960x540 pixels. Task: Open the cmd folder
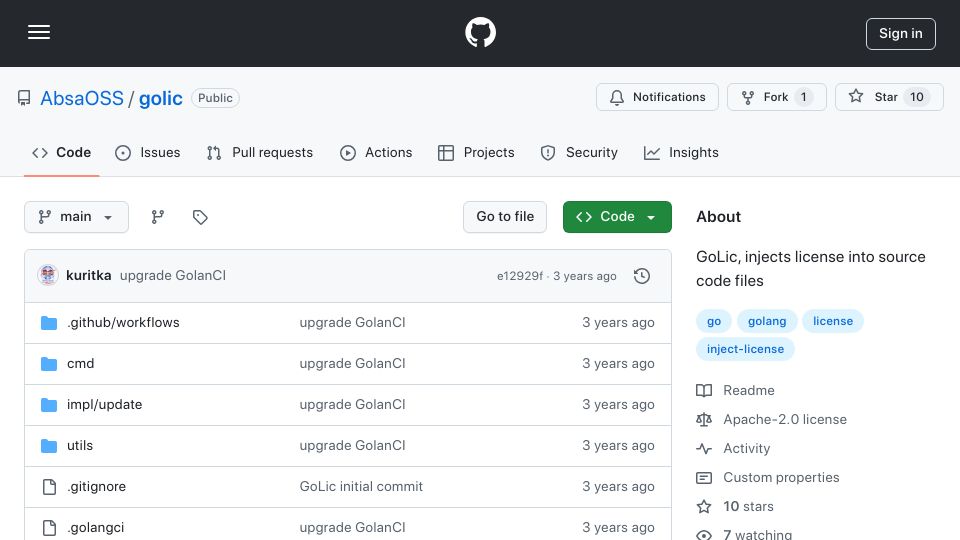coord(80,364)
